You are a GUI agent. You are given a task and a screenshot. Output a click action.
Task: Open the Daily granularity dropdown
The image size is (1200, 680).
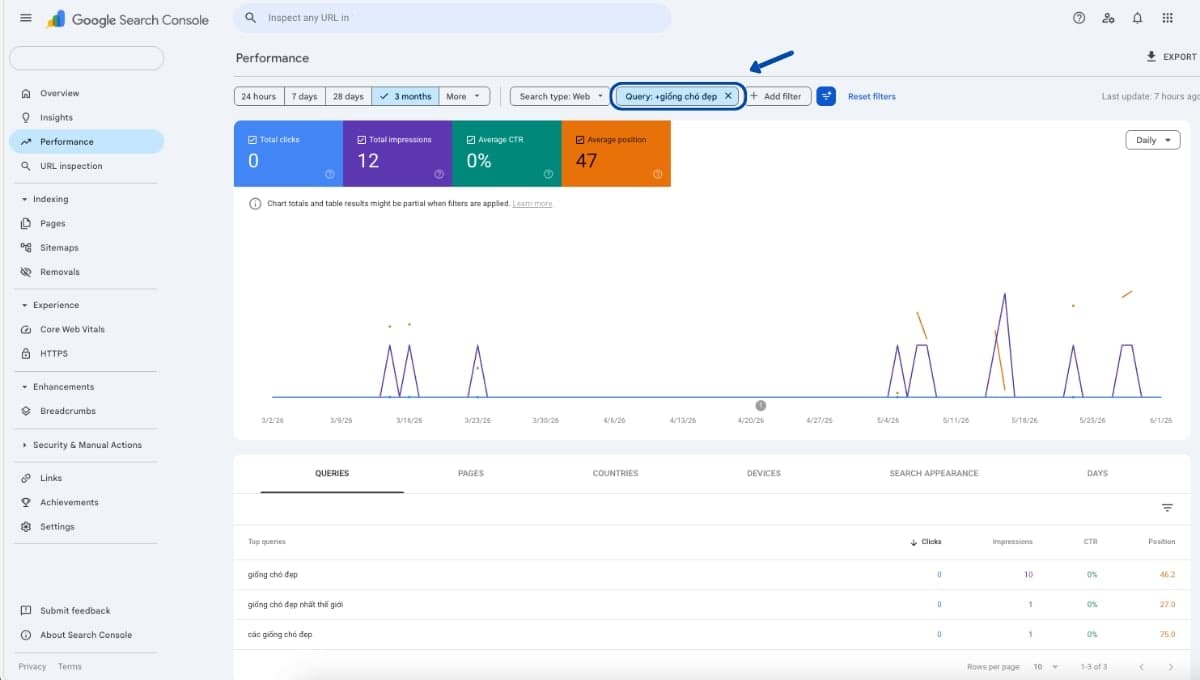1153,140
